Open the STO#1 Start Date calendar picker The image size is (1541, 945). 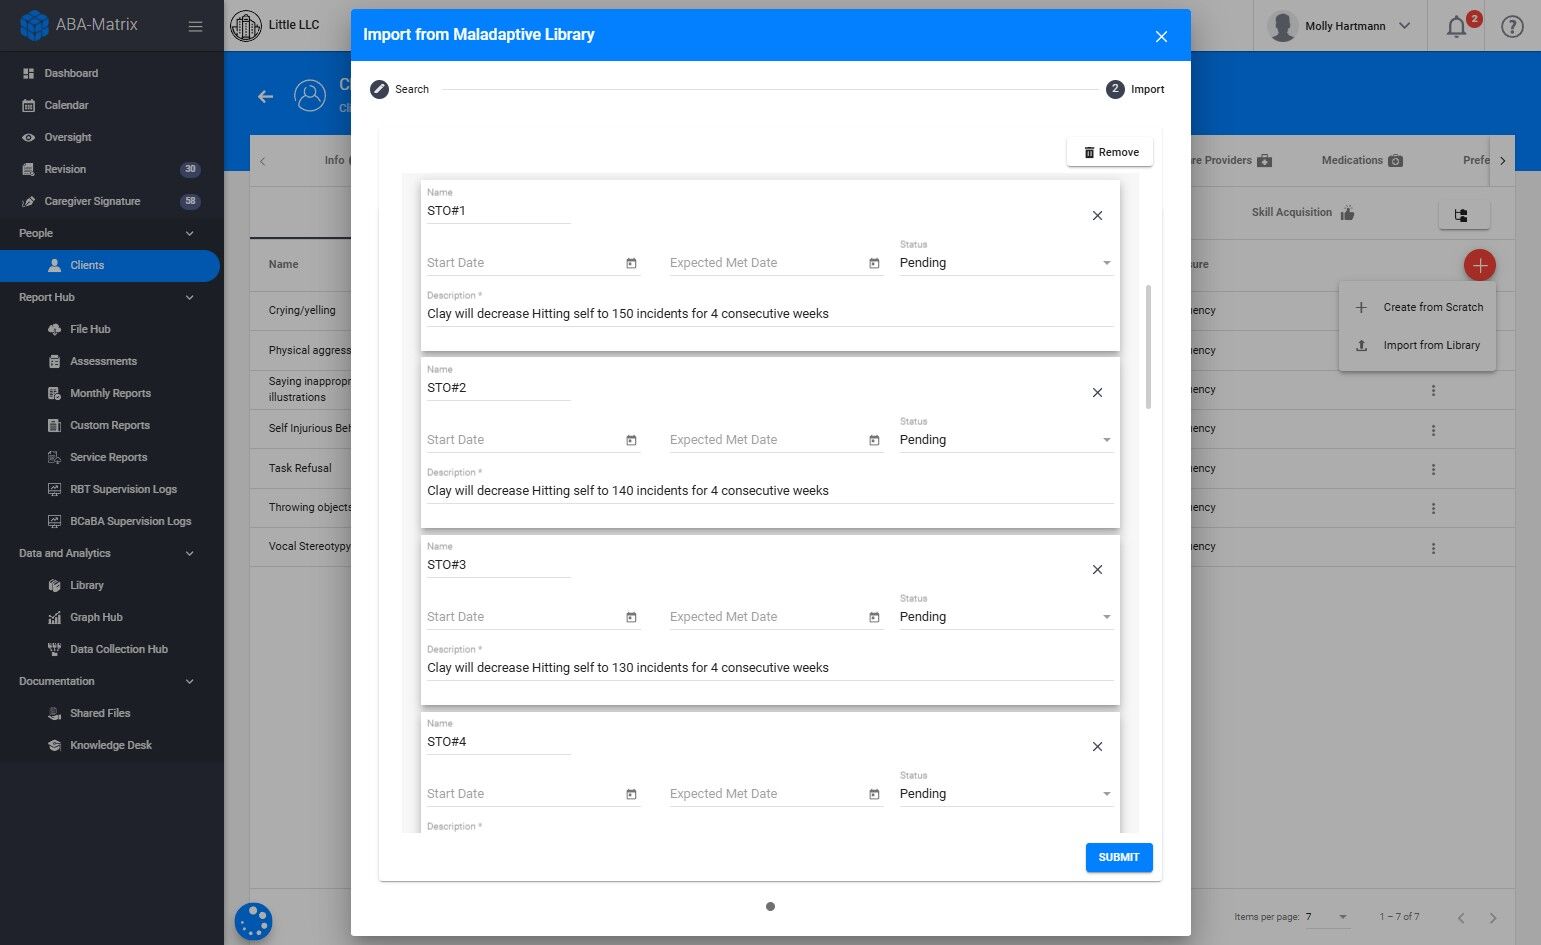coord(631,263)
